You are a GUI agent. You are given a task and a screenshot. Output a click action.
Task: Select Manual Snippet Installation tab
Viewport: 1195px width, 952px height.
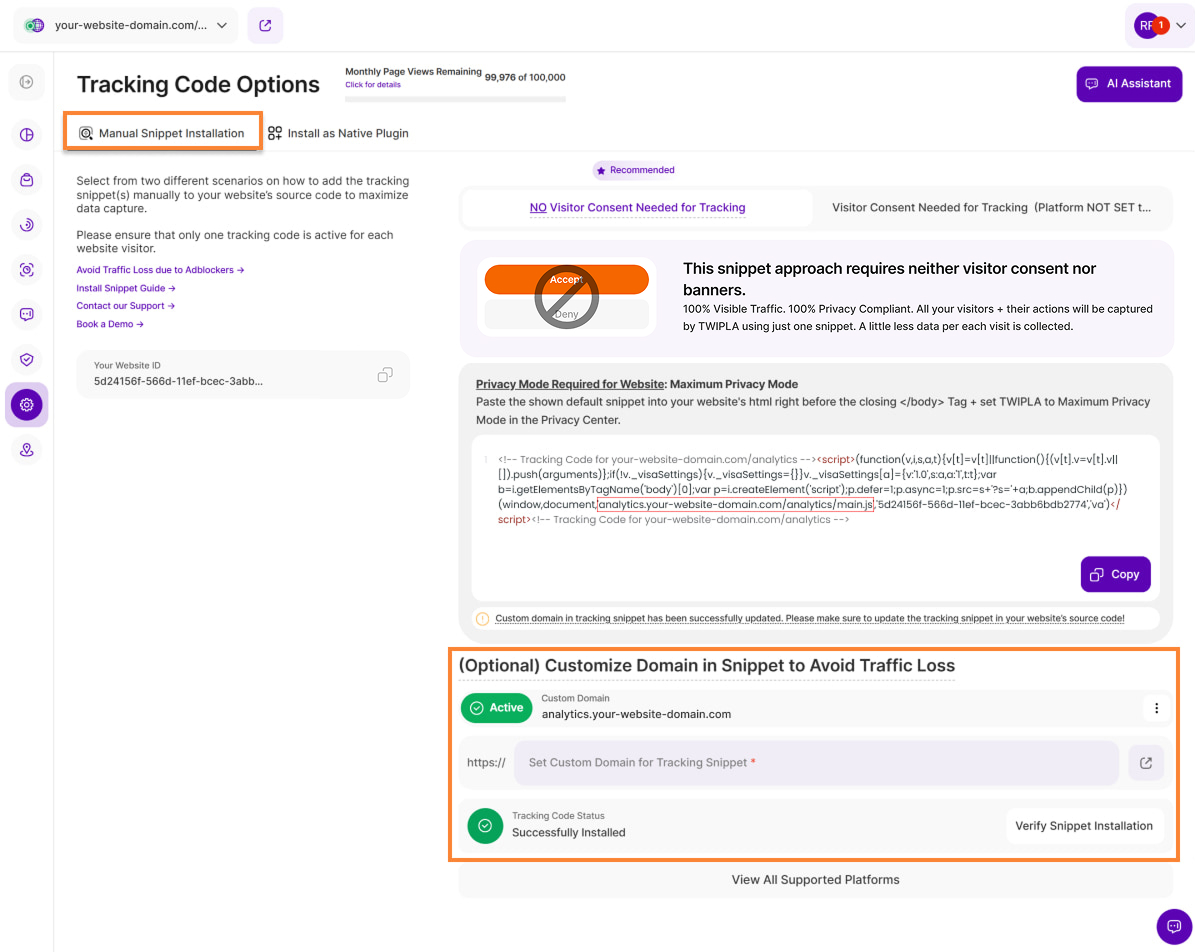pos(163,133)
